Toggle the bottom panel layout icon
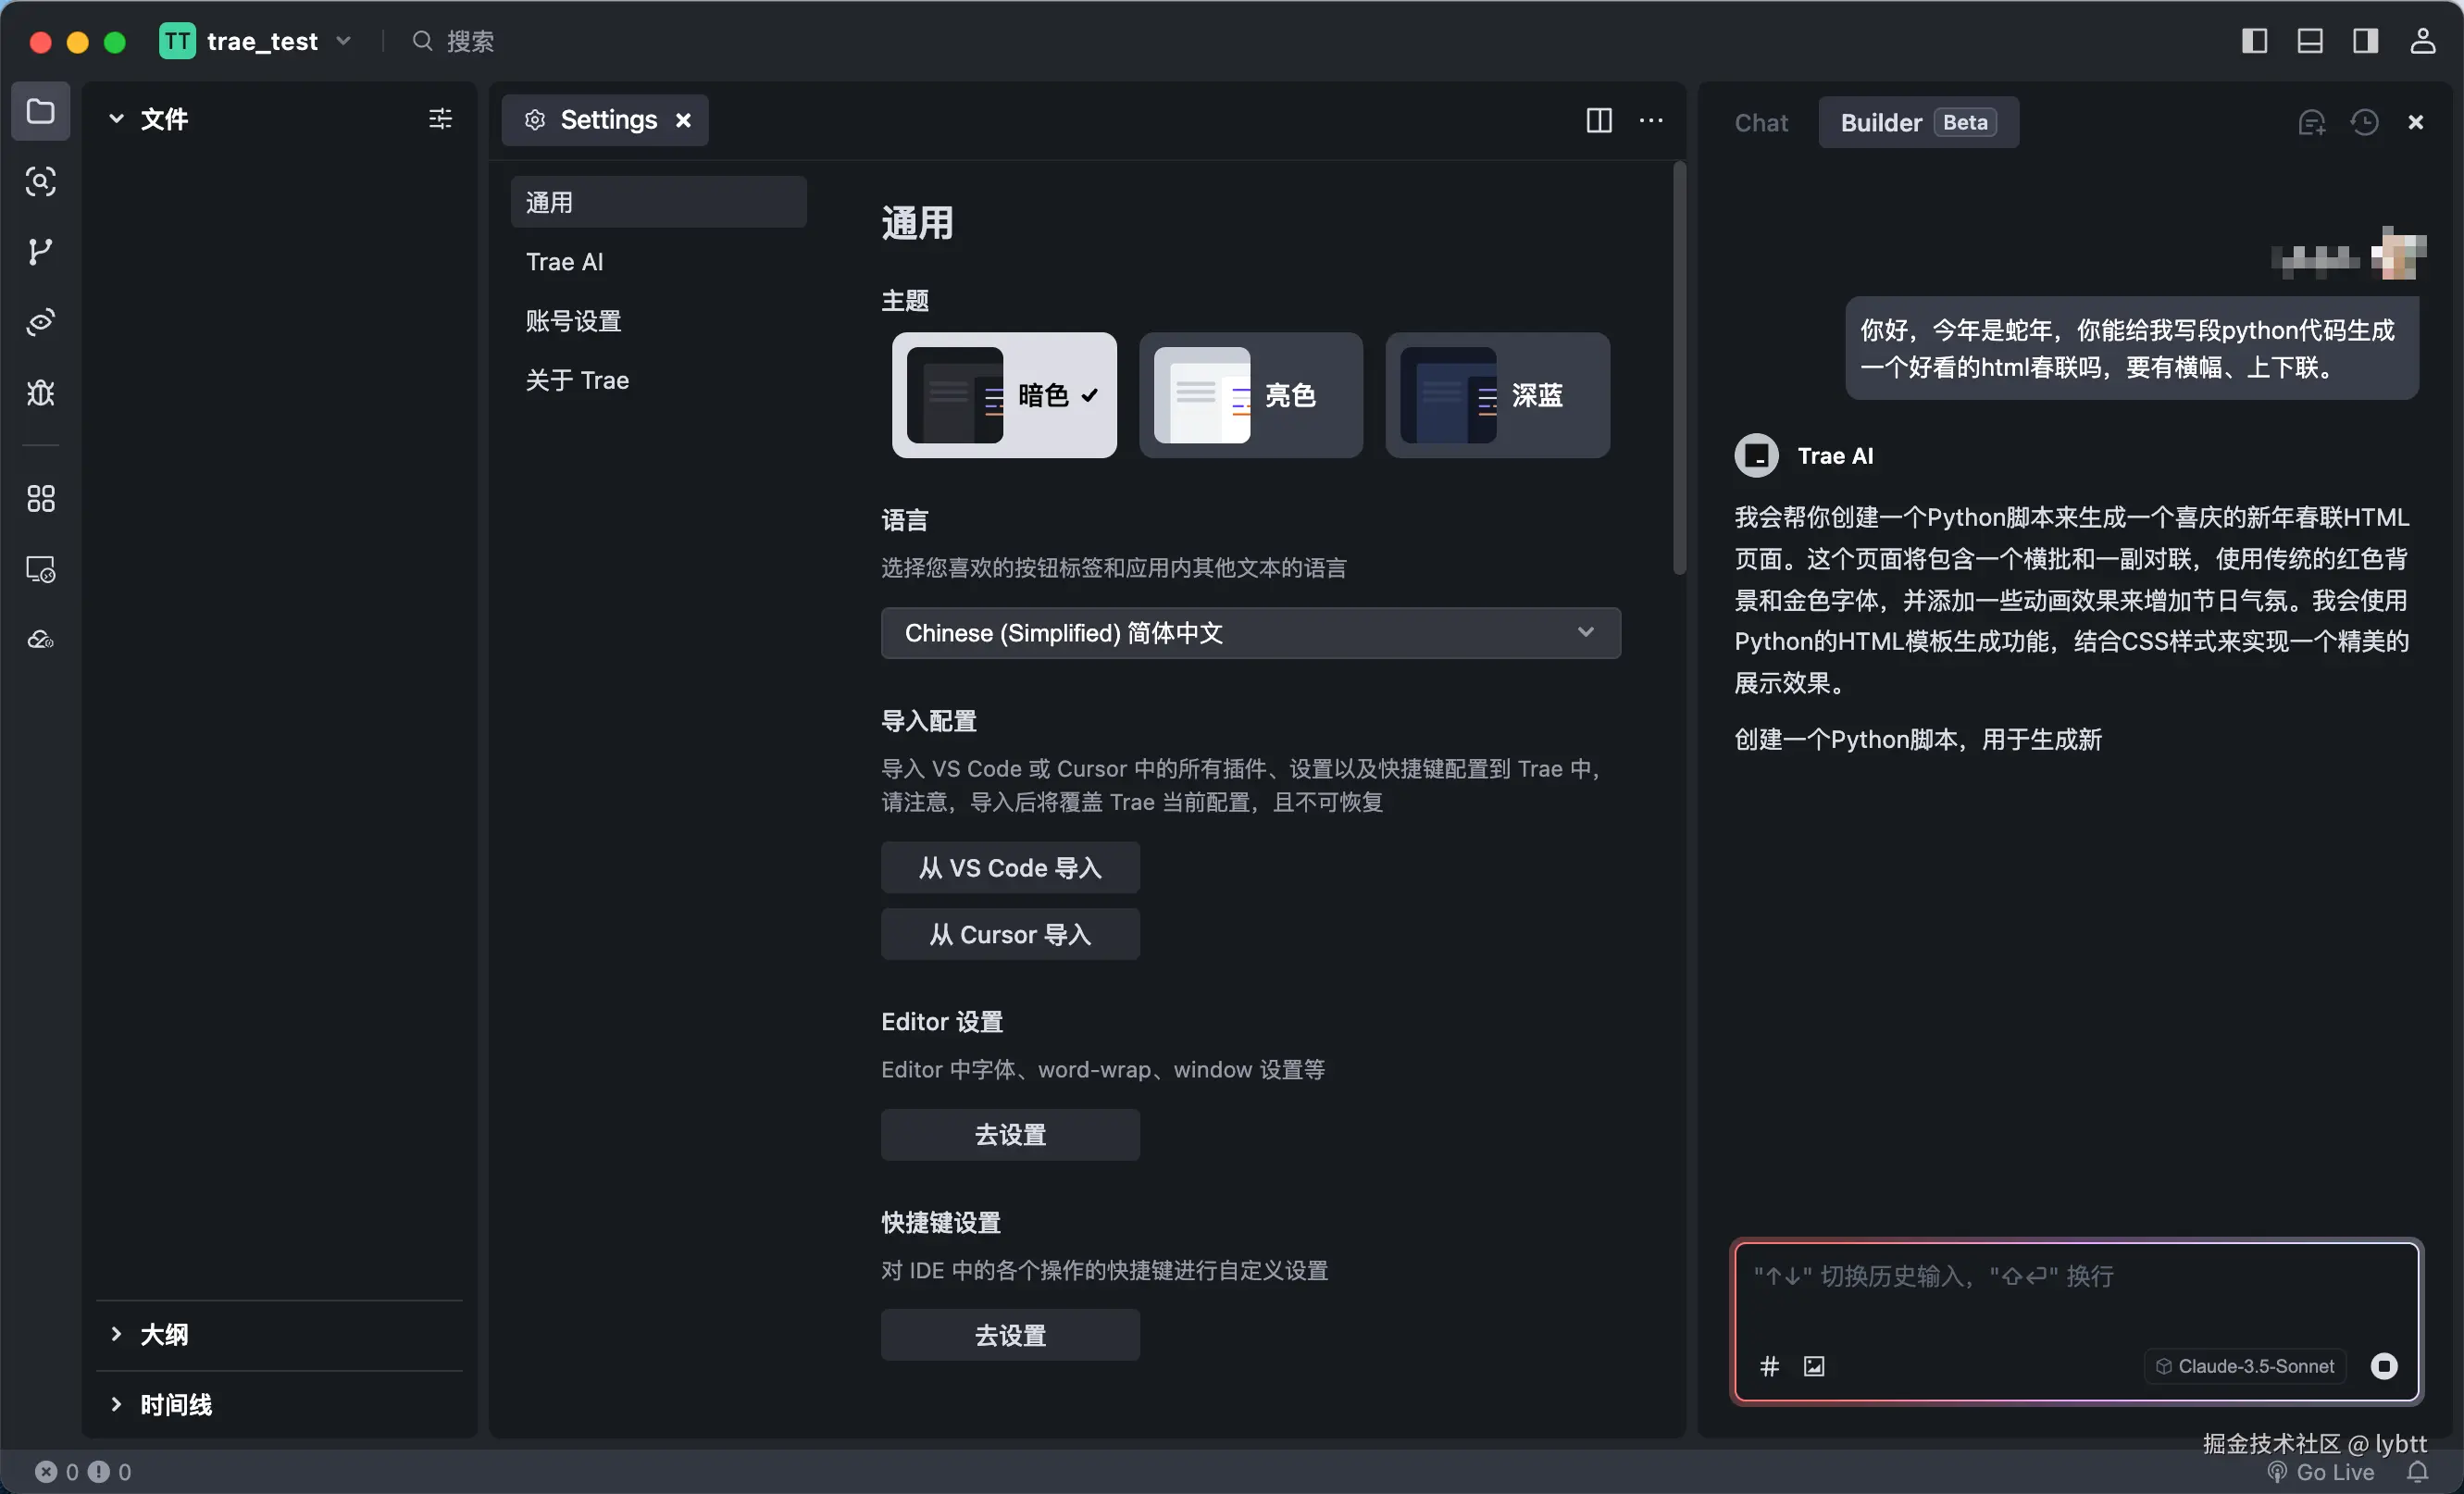This screenshot has width=2464, height=1494. (x=2309, y=41)
